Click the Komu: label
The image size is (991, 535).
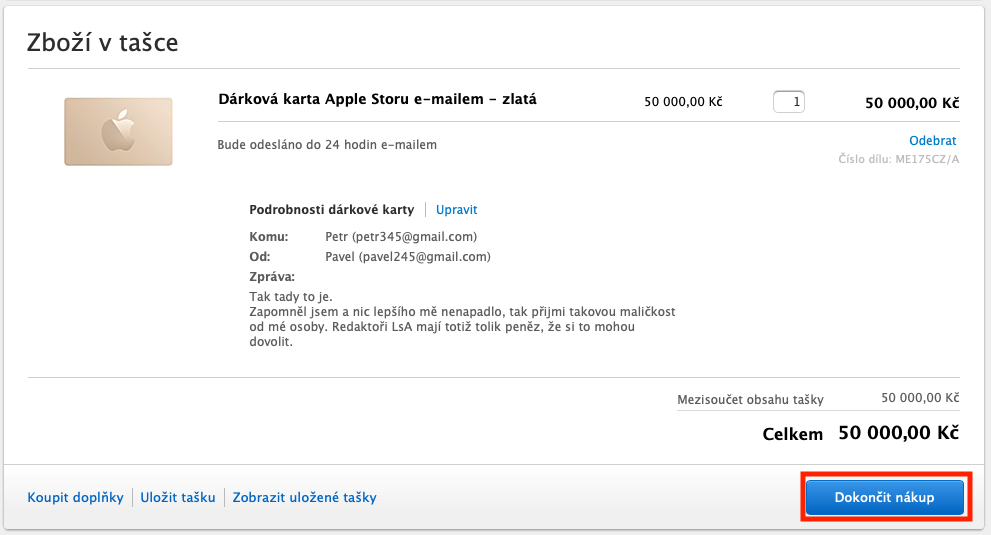click(269, 237)
